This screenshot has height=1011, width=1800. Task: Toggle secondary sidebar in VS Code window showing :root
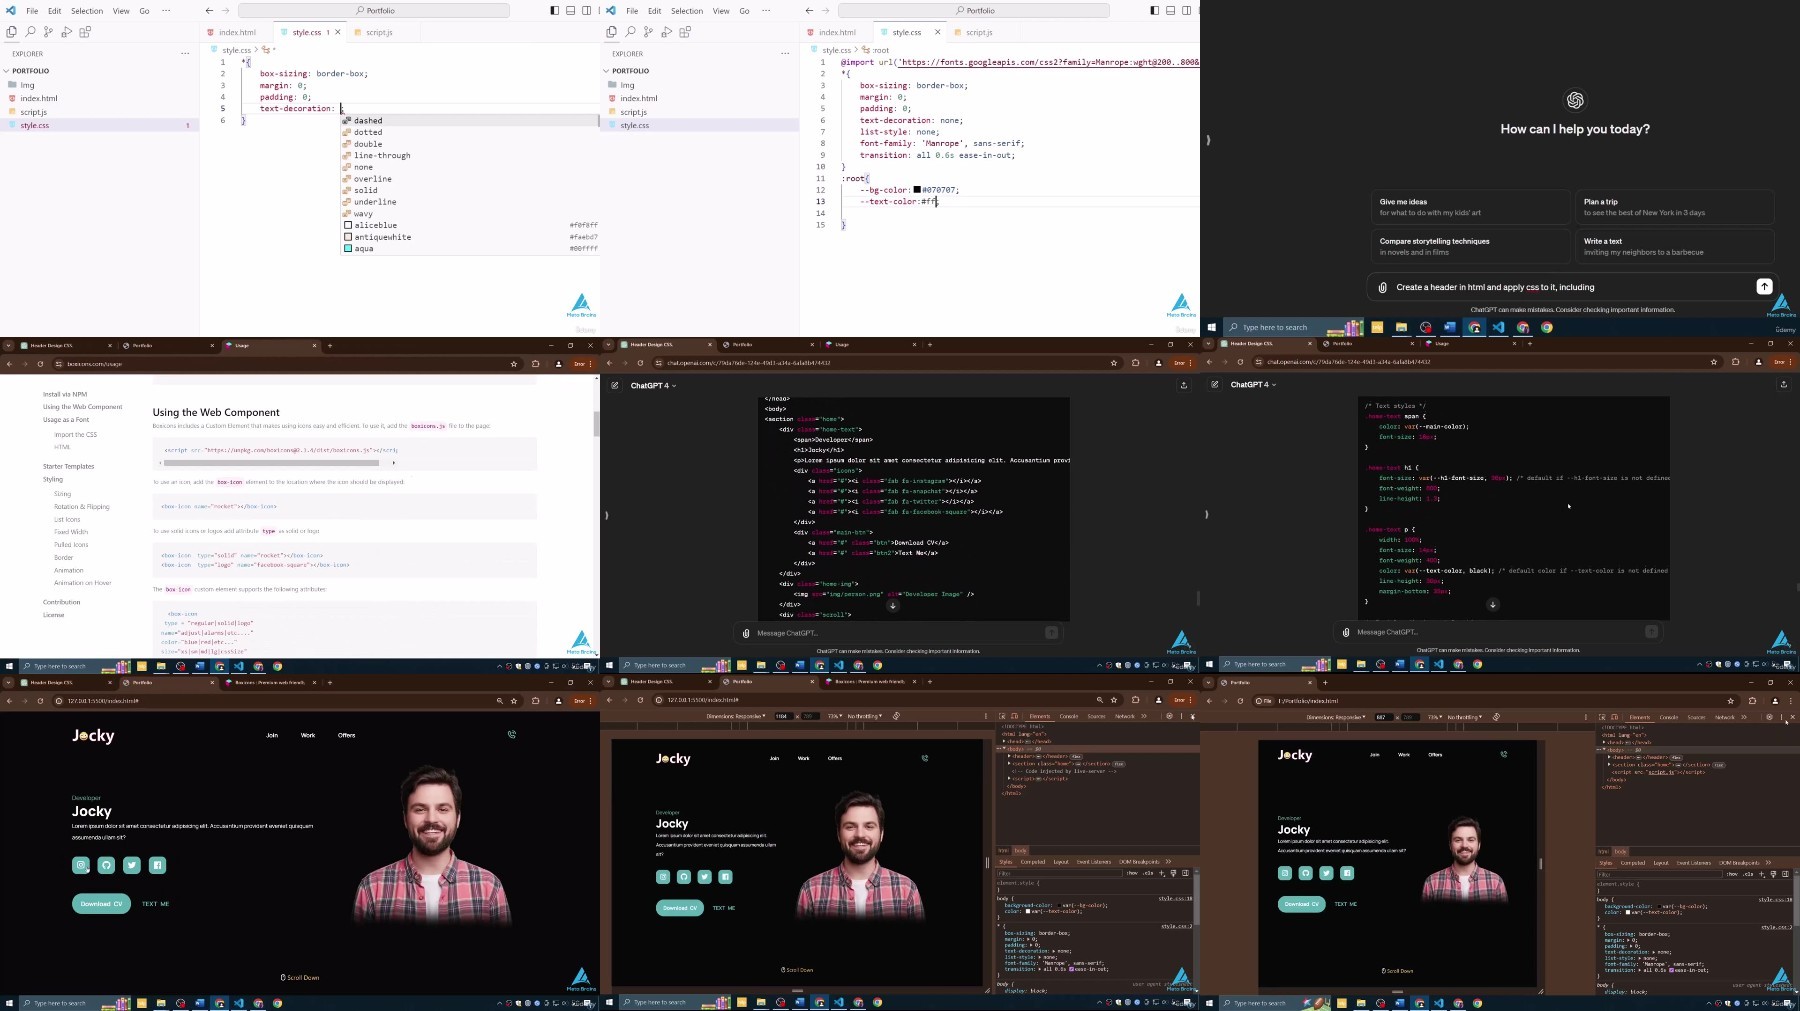click(x=1186, y=11)
